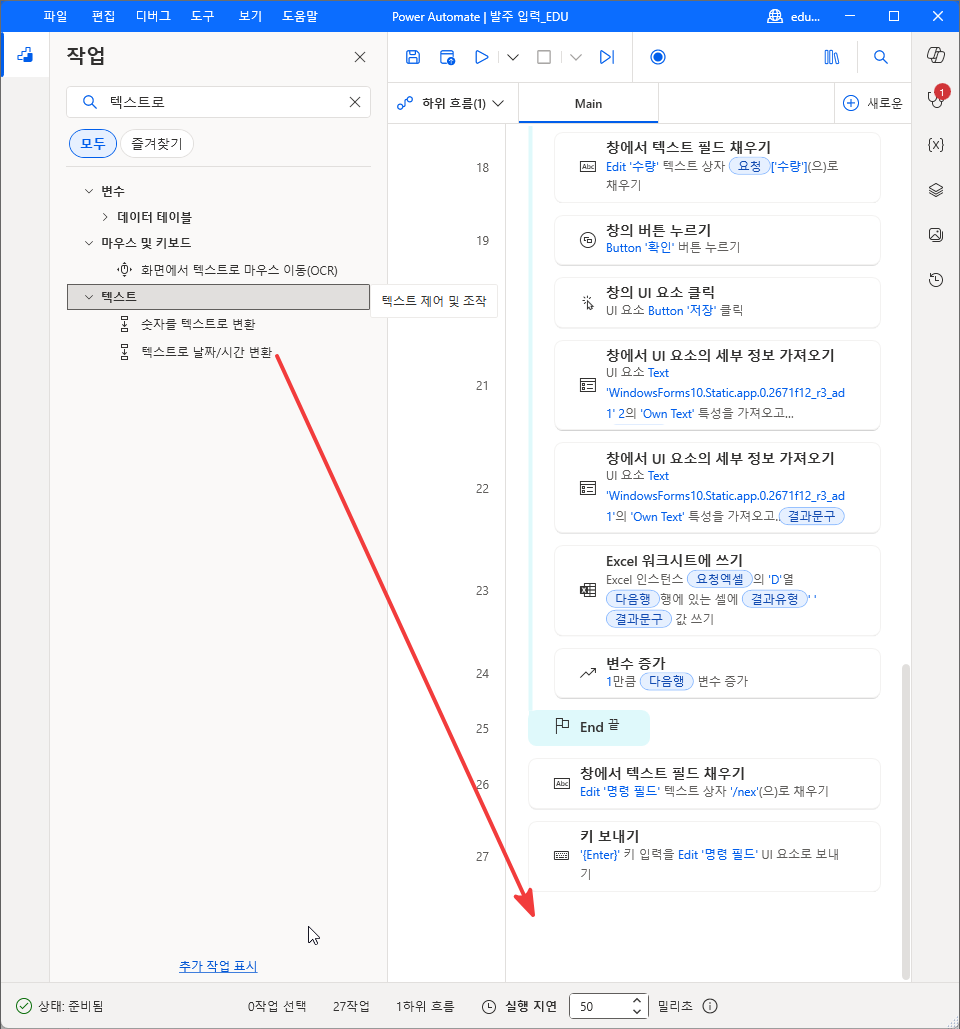
Task: Click the 상태: 준비됨 status indicator
Action: coord(60,1006)
